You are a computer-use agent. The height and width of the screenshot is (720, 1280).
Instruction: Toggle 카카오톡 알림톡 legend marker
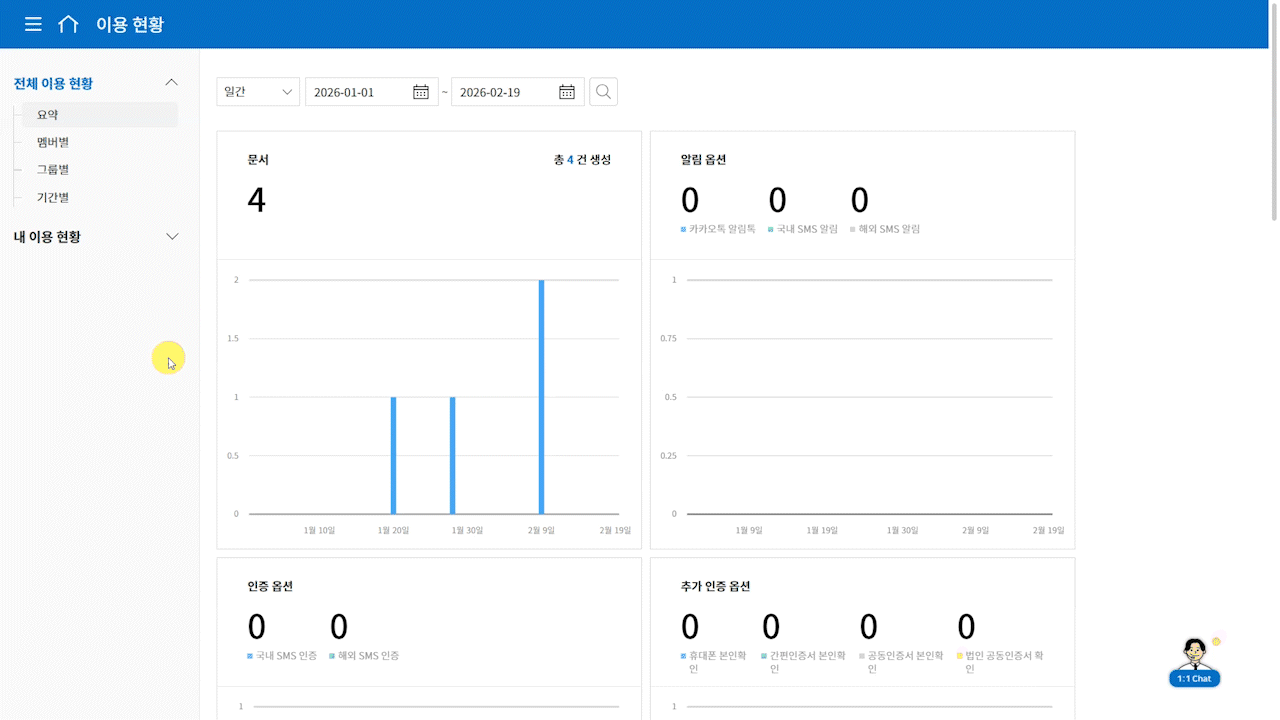point(684,229)
